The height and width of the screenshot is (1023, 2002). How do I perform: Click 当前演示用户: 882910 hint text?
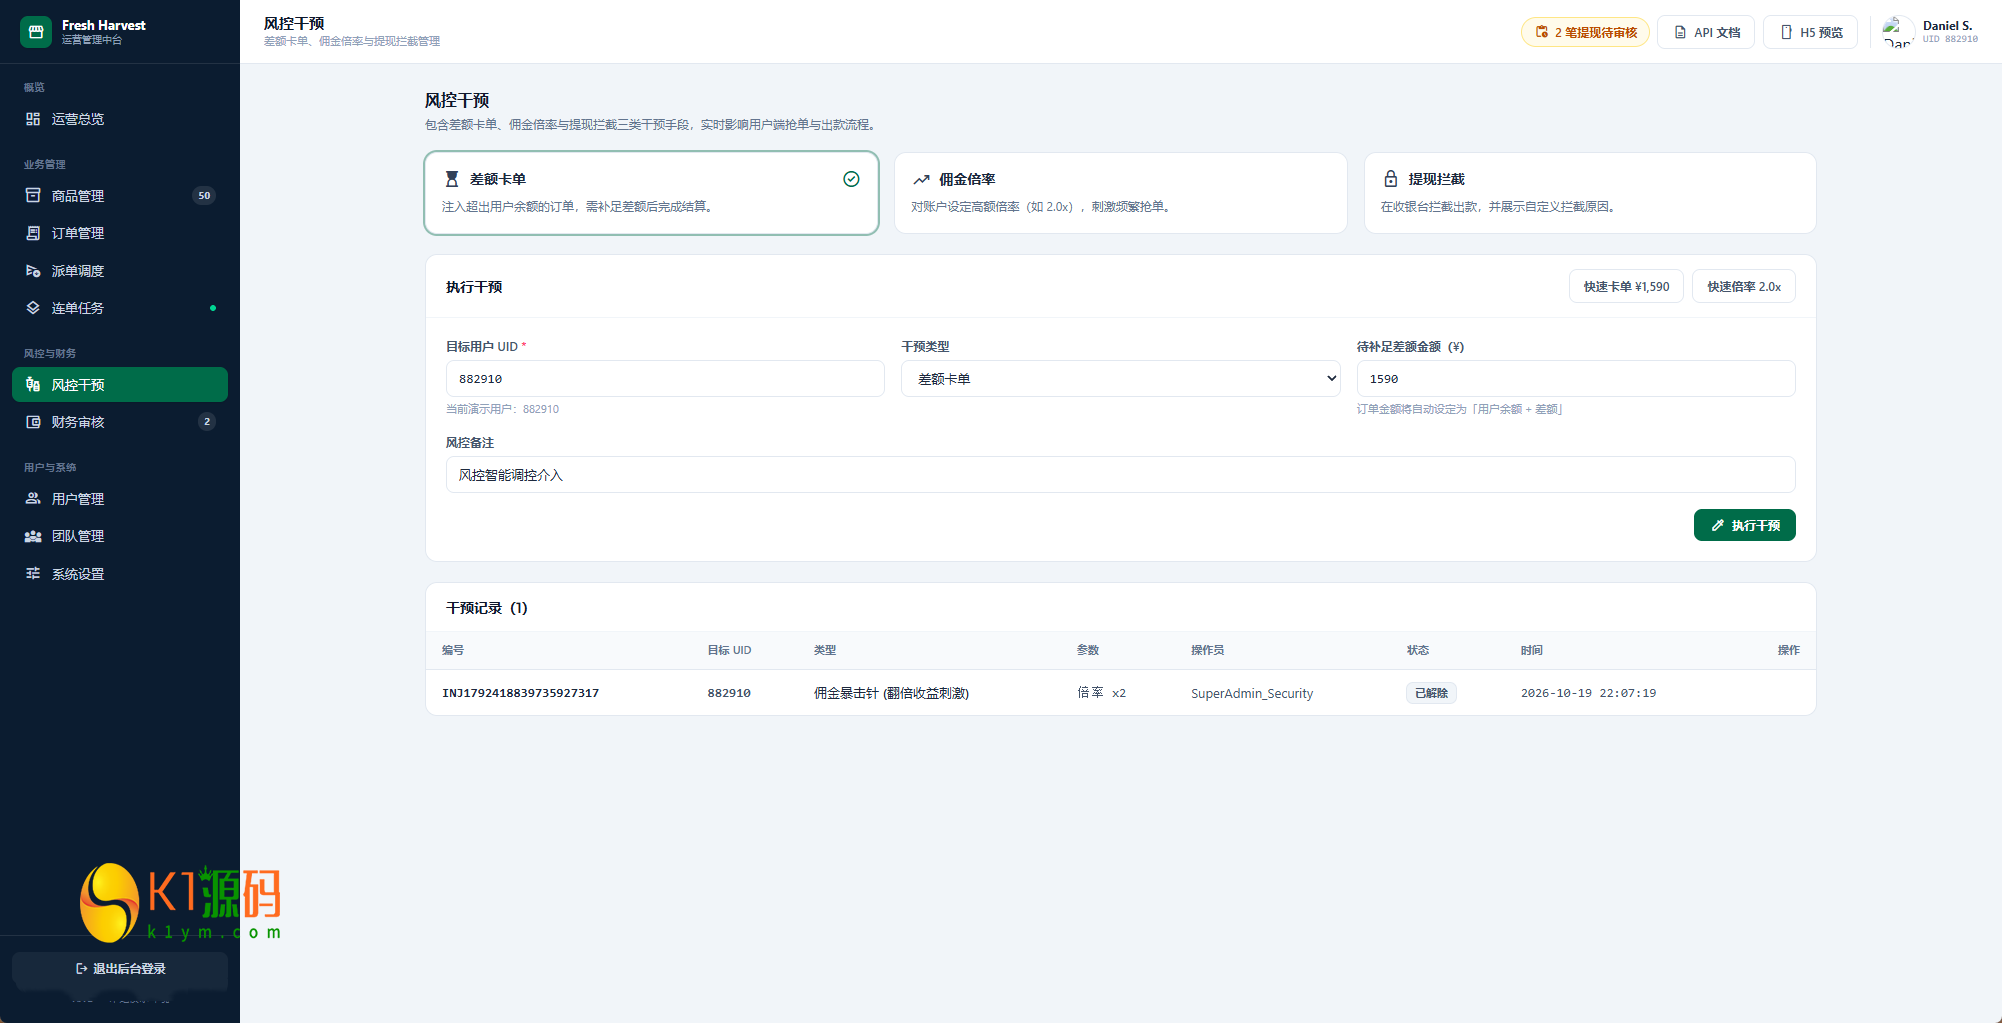(x=502, y=409)
